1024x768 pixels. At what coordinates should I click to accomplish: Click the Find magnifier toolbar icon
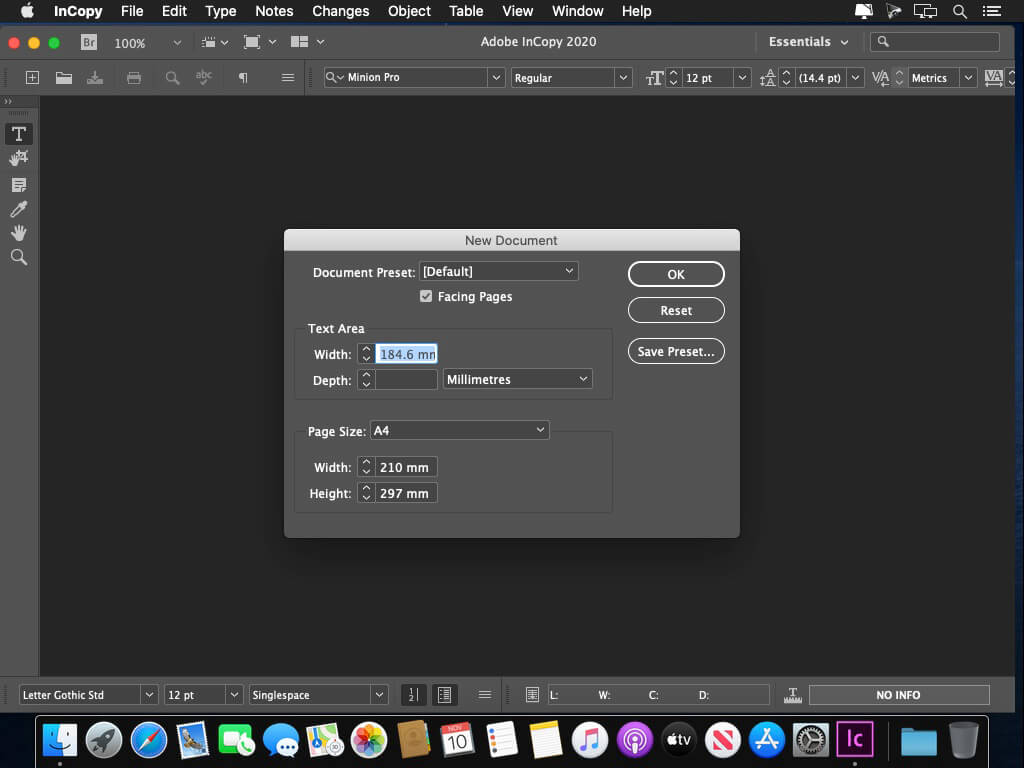coord(172,78)
